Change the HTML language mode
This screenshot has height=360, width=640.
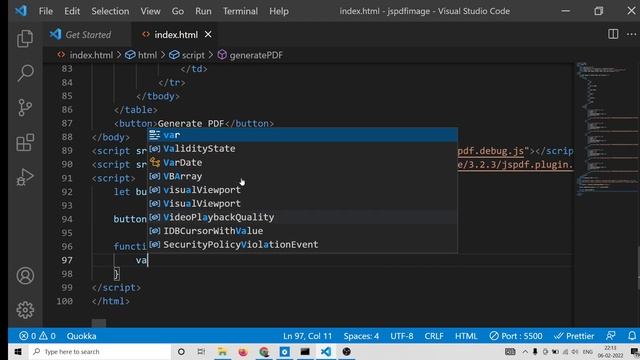(466, 336)
